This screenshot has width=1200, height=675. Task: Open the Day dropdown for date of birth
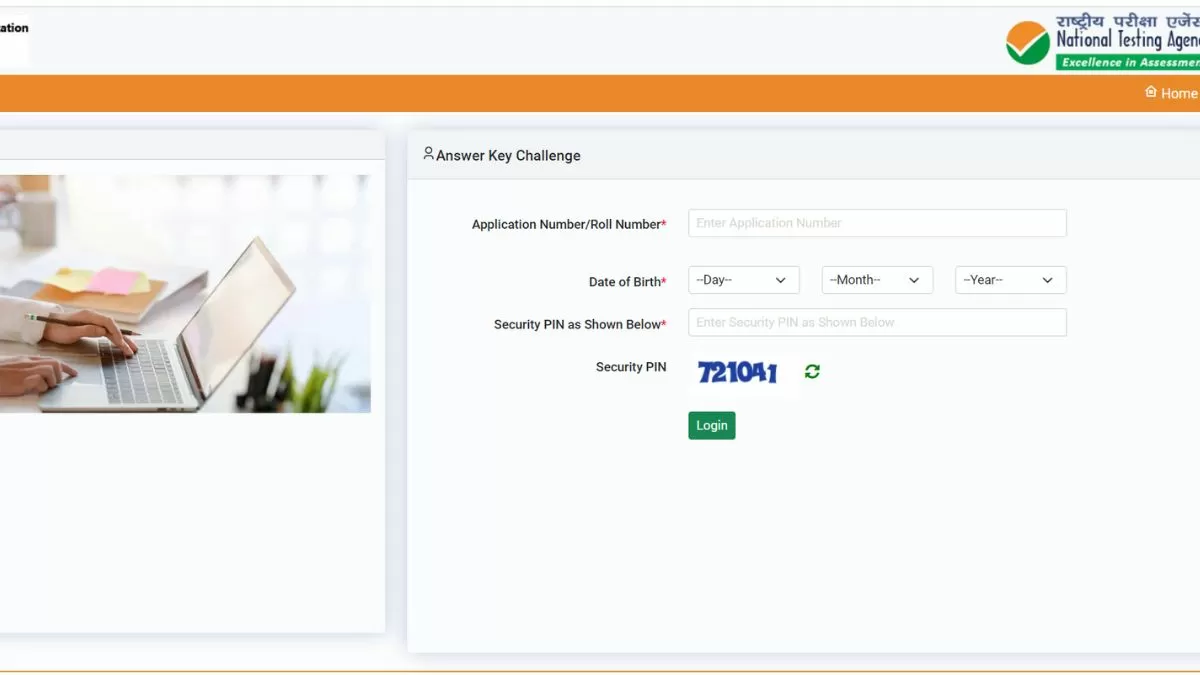(x=743, y=280)
